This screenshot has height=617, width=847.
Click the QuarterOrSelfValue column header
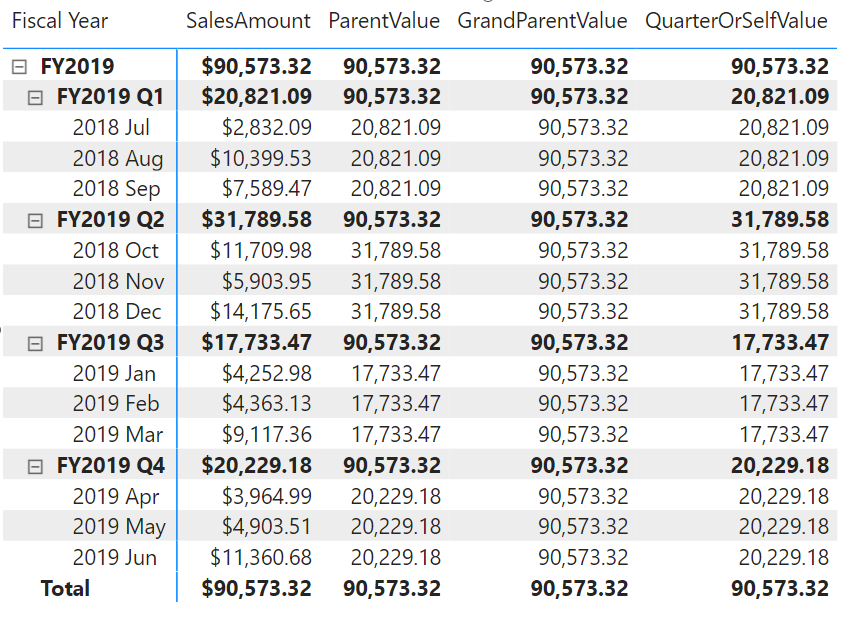[x=736, y=21]
